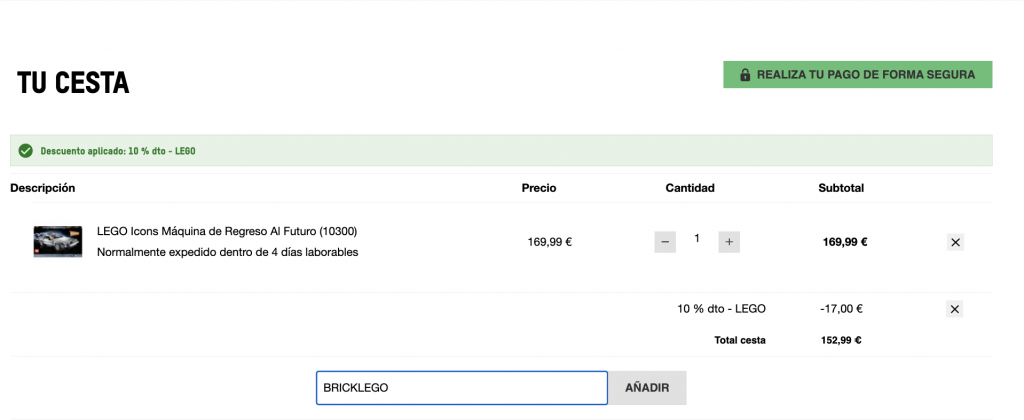This screenshot has width=1024, height=420.
Task: Open LEGO Icons Máquina de Regreso link
Action: coord(227,231)
